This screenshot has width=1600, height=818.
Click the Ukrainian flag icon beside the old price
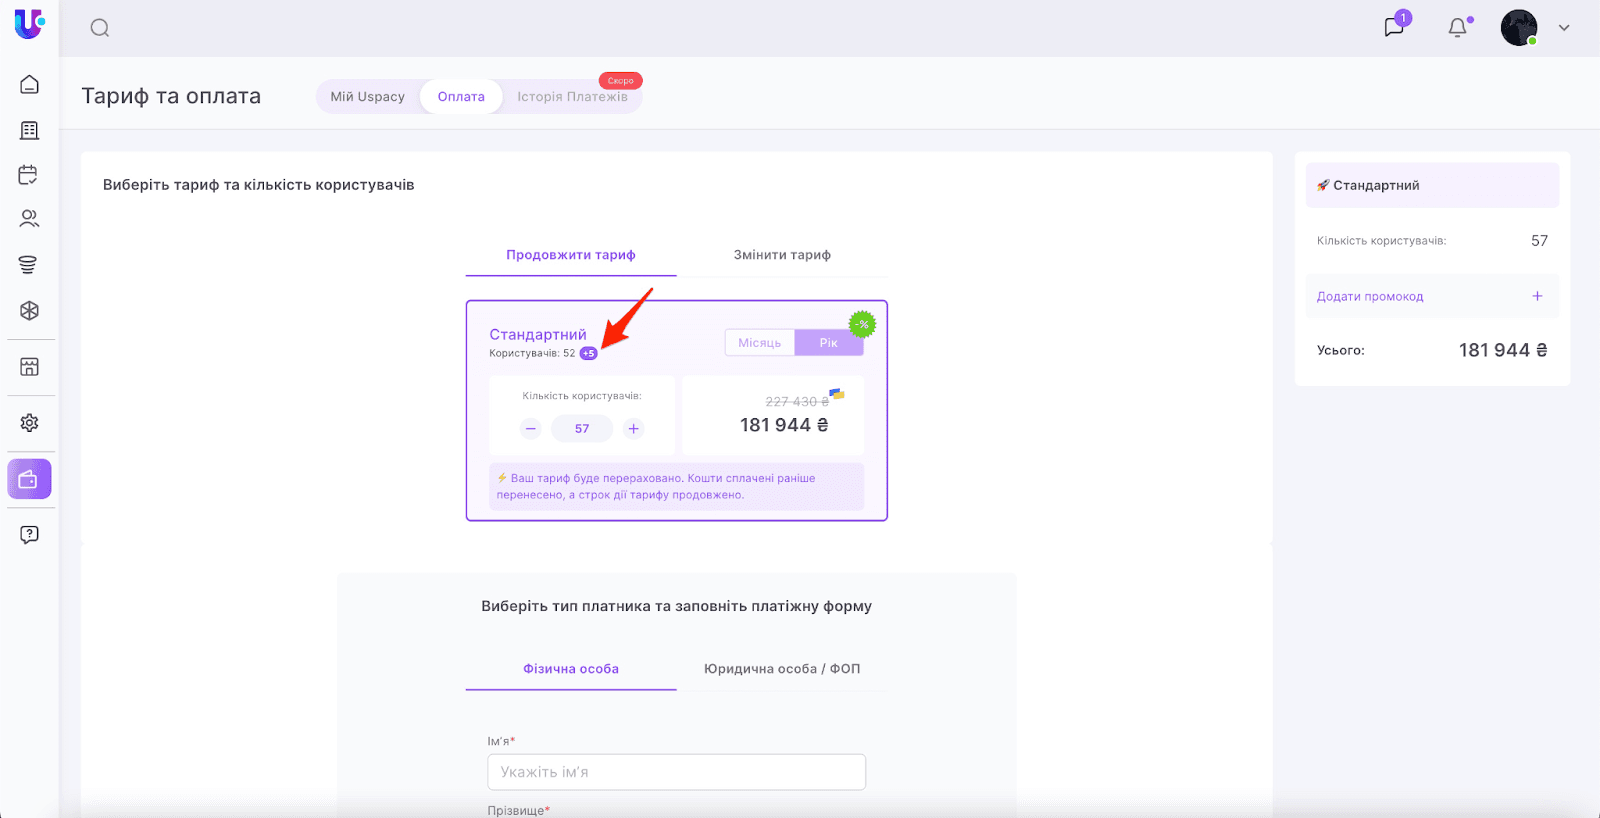[x=837, y=394]
